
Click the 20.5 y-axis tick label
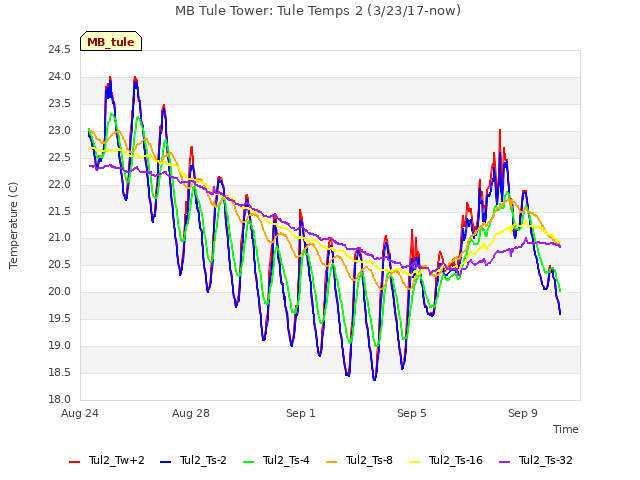coord(60,265)
